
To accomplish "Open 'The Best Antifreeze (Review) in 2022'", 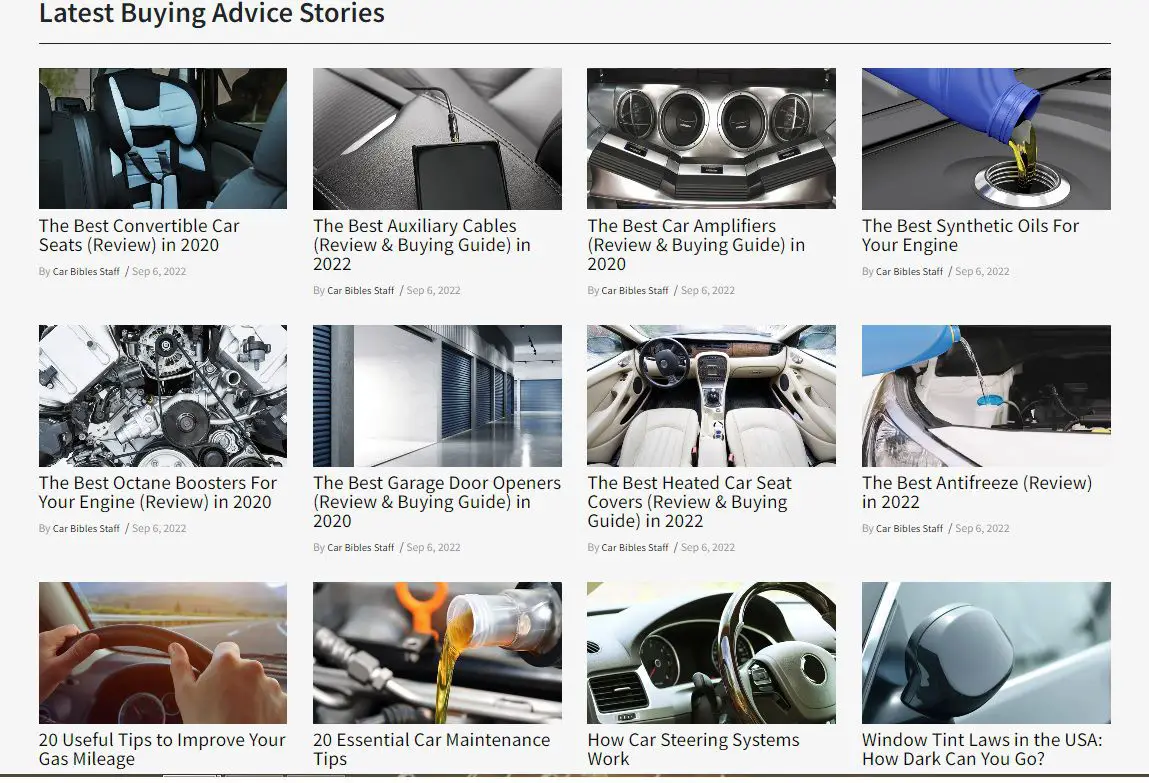I will click(977, 492).
